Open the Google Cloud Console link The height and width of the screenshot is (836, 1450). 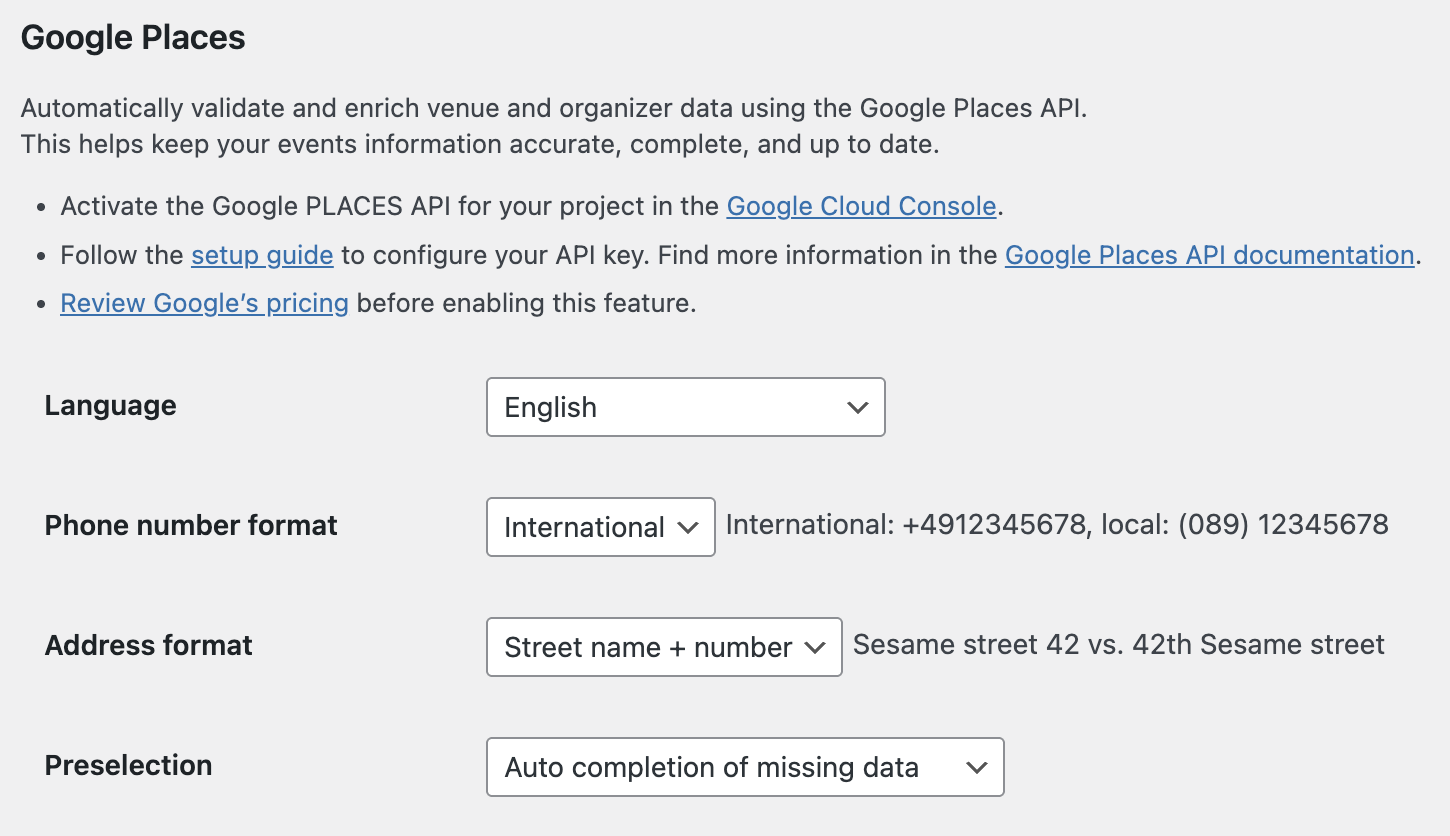pyautogui.click(x=861, y=206)
